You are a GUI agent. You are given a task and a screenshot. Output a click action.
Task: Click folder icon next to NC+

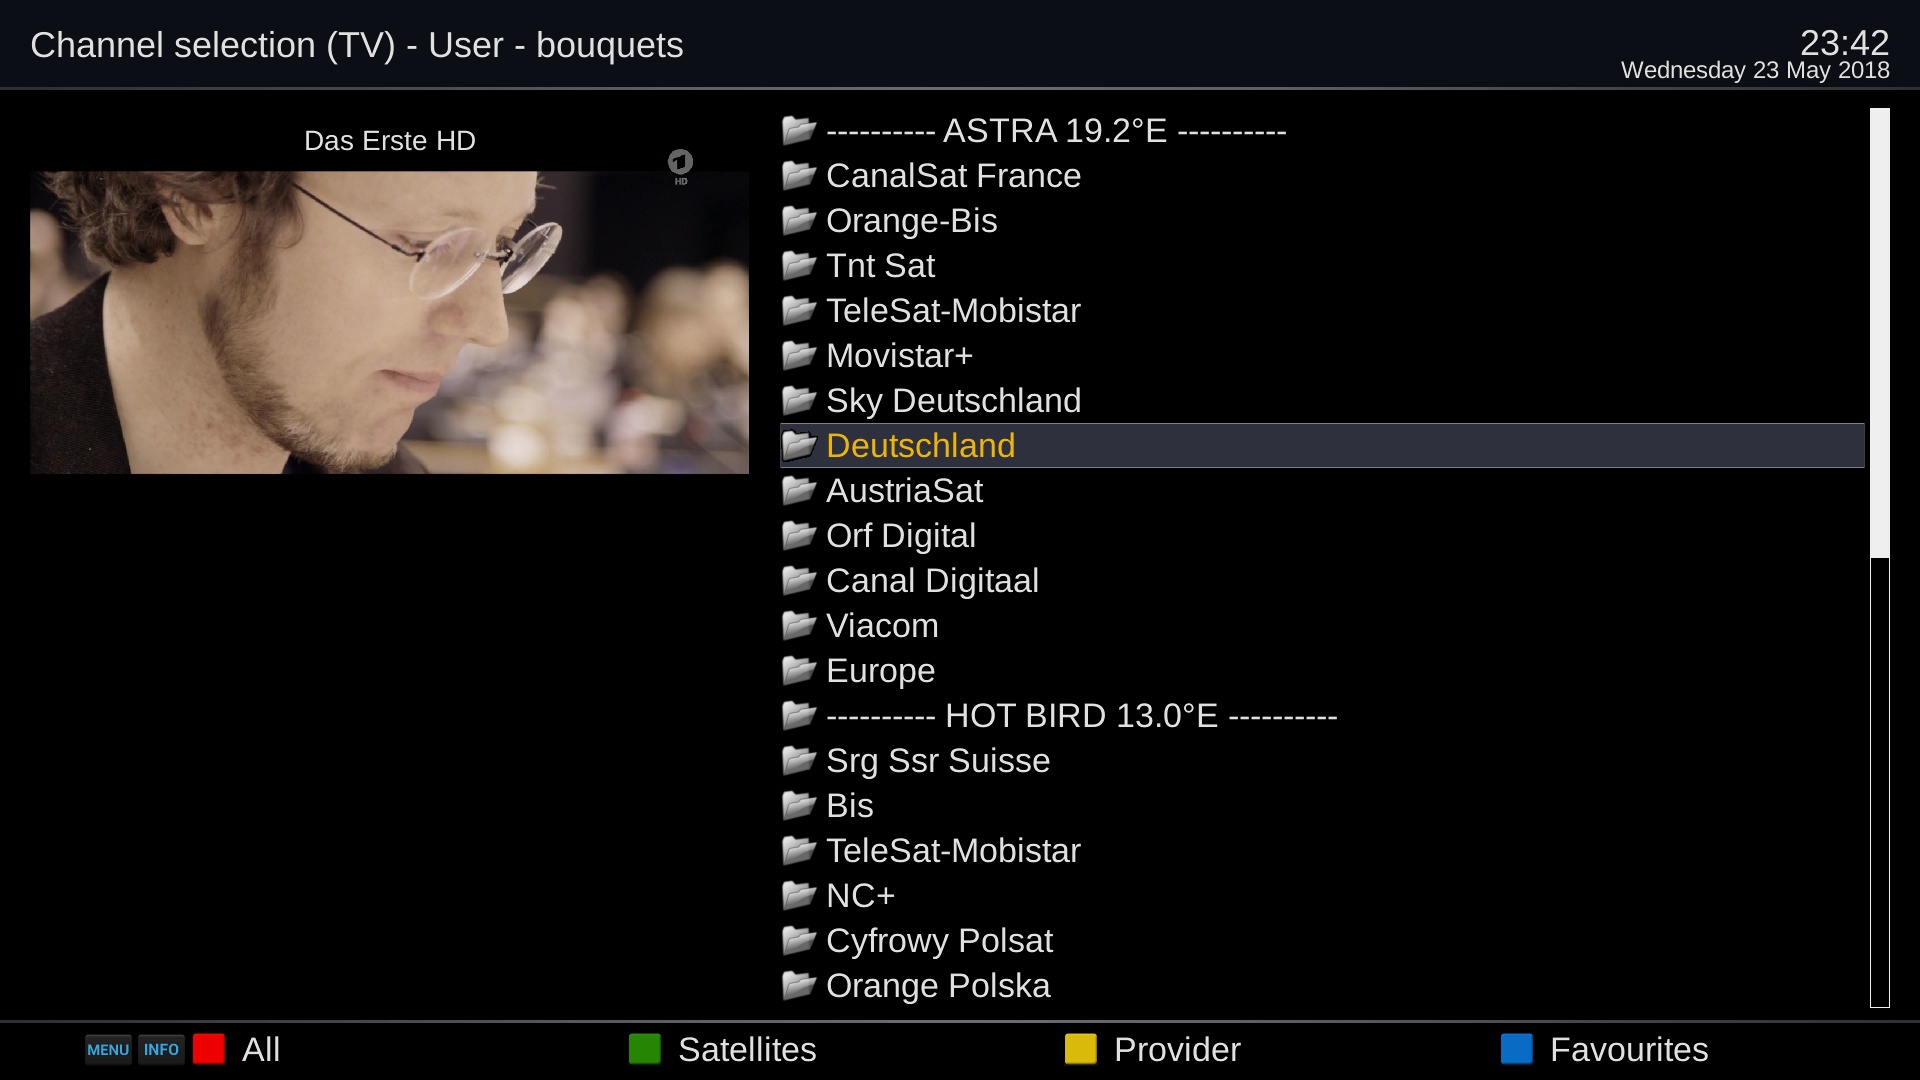point(799,895)
